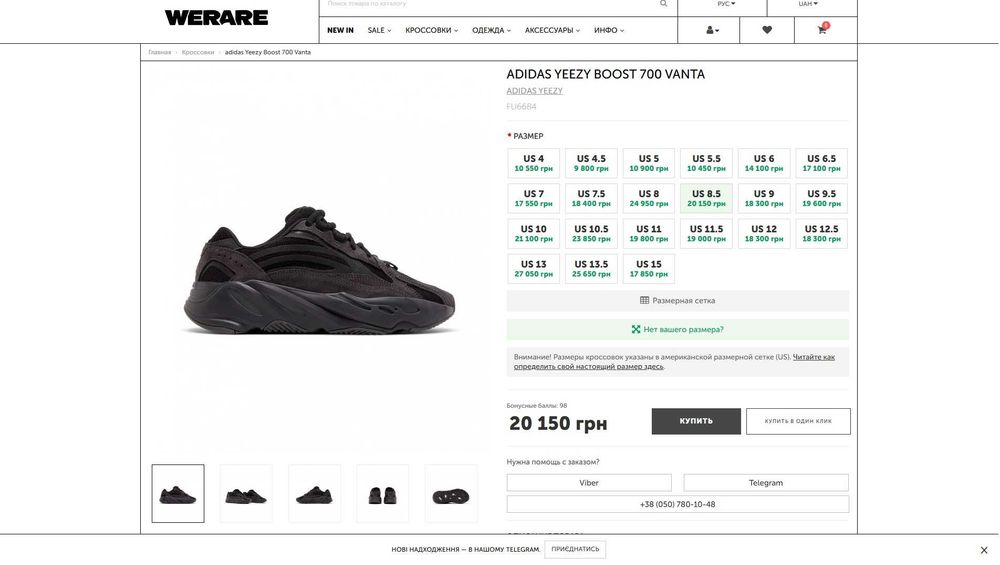Go to Кроссовки breadcrumb
The width and height of the screenshot is (1000, 565).
198,52
